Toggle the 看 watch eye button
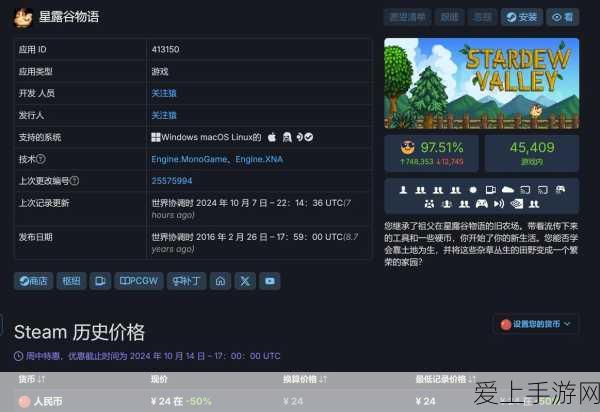This screenshot has width=600, height=412. tap(562, 17)
